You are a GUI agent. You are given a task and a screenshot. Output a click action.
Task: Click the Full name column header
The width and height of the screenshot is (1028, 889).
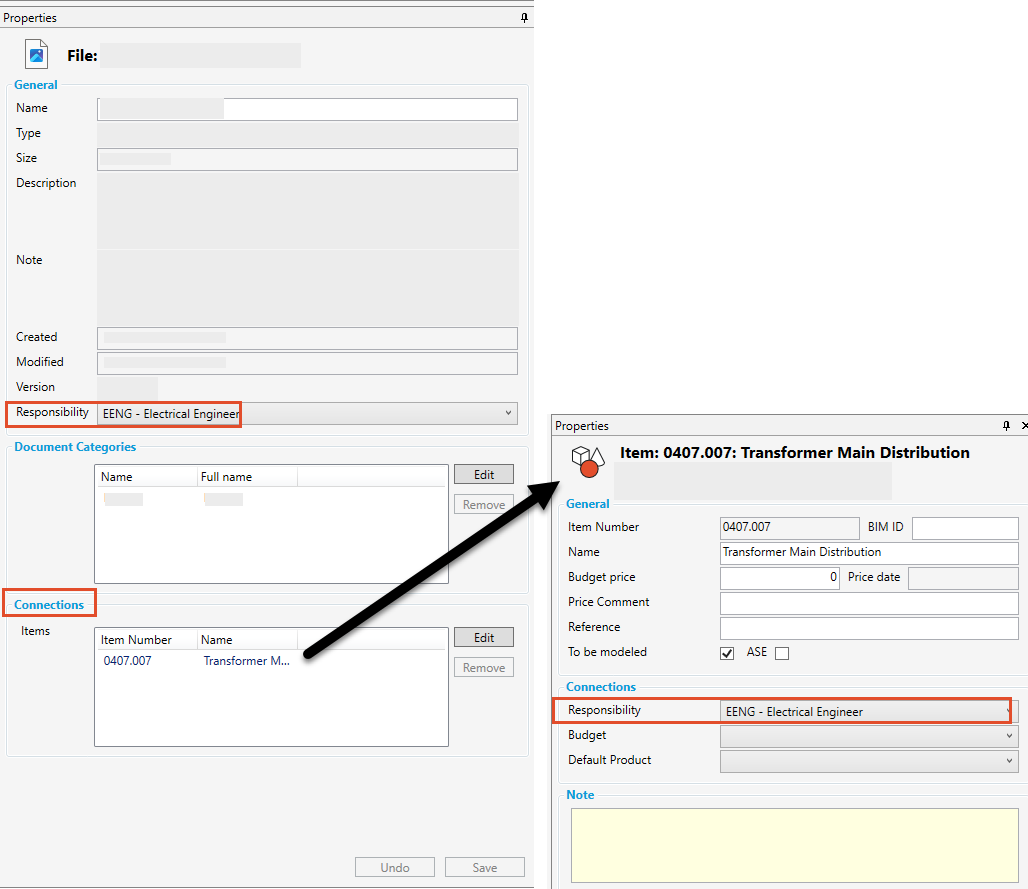click(x=226, y=477)
